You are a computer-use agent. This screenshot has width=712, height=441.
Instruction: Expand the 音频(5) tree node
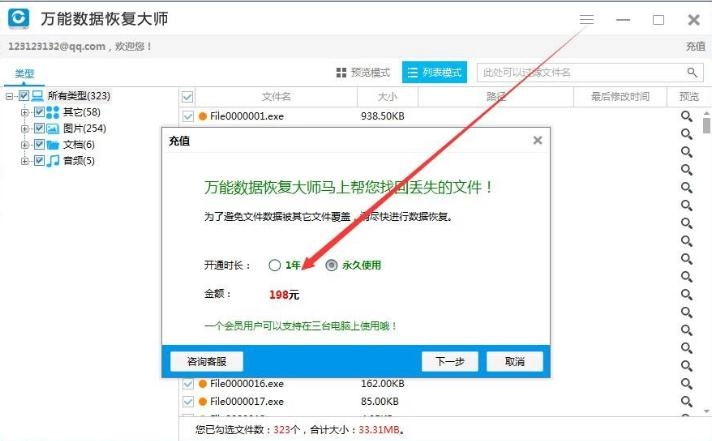point(25,161)
